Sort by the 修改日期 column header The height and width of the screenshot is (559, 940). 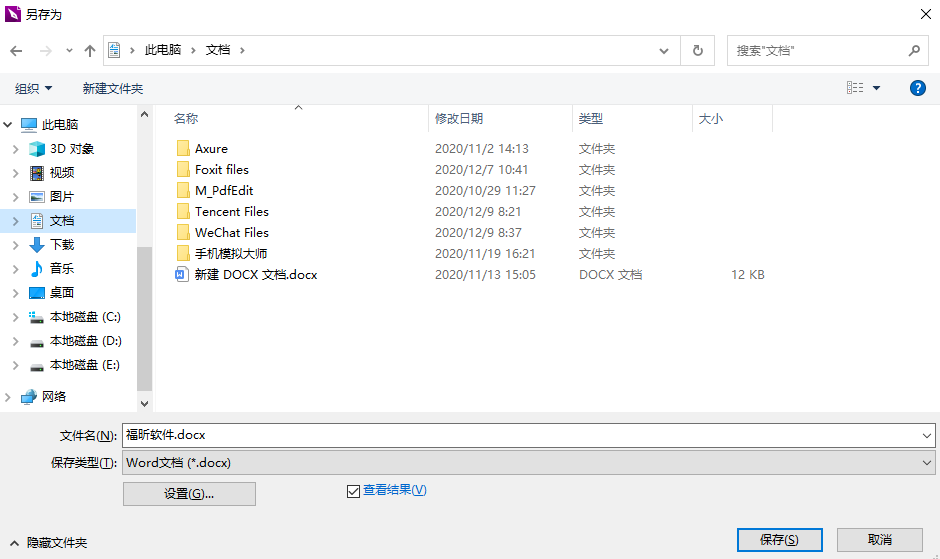click(x=459, y=119)
